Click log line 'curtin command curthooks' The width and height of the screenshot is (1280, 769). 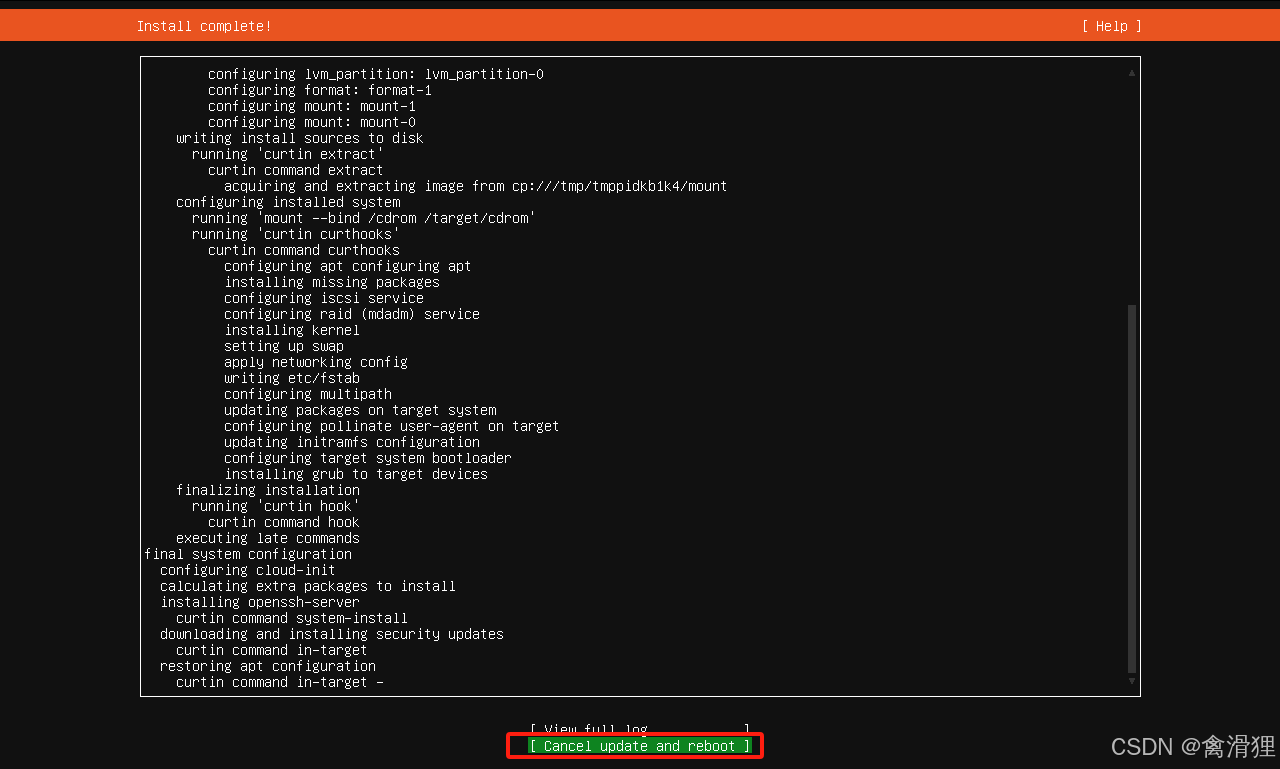tap(304, 250)
